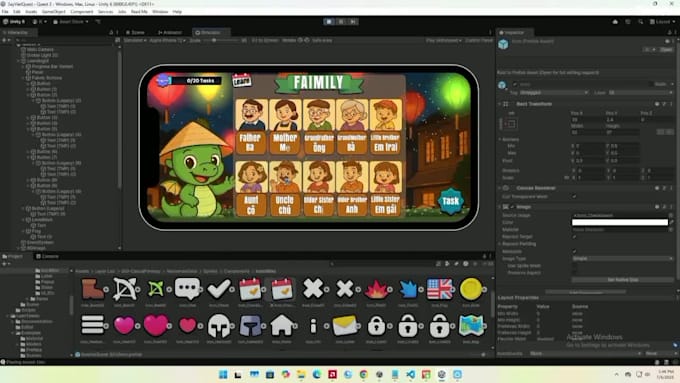680x383 pixels.
Task: Switch to the Animator tab
Action: coord(170,32)
